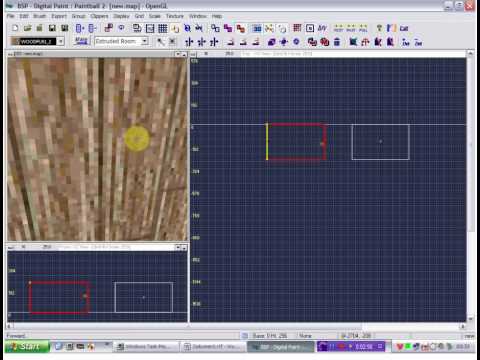480x360 pixels.
Task: Click the BSP Digital Paint taskbar button
Action: point(280,347)
